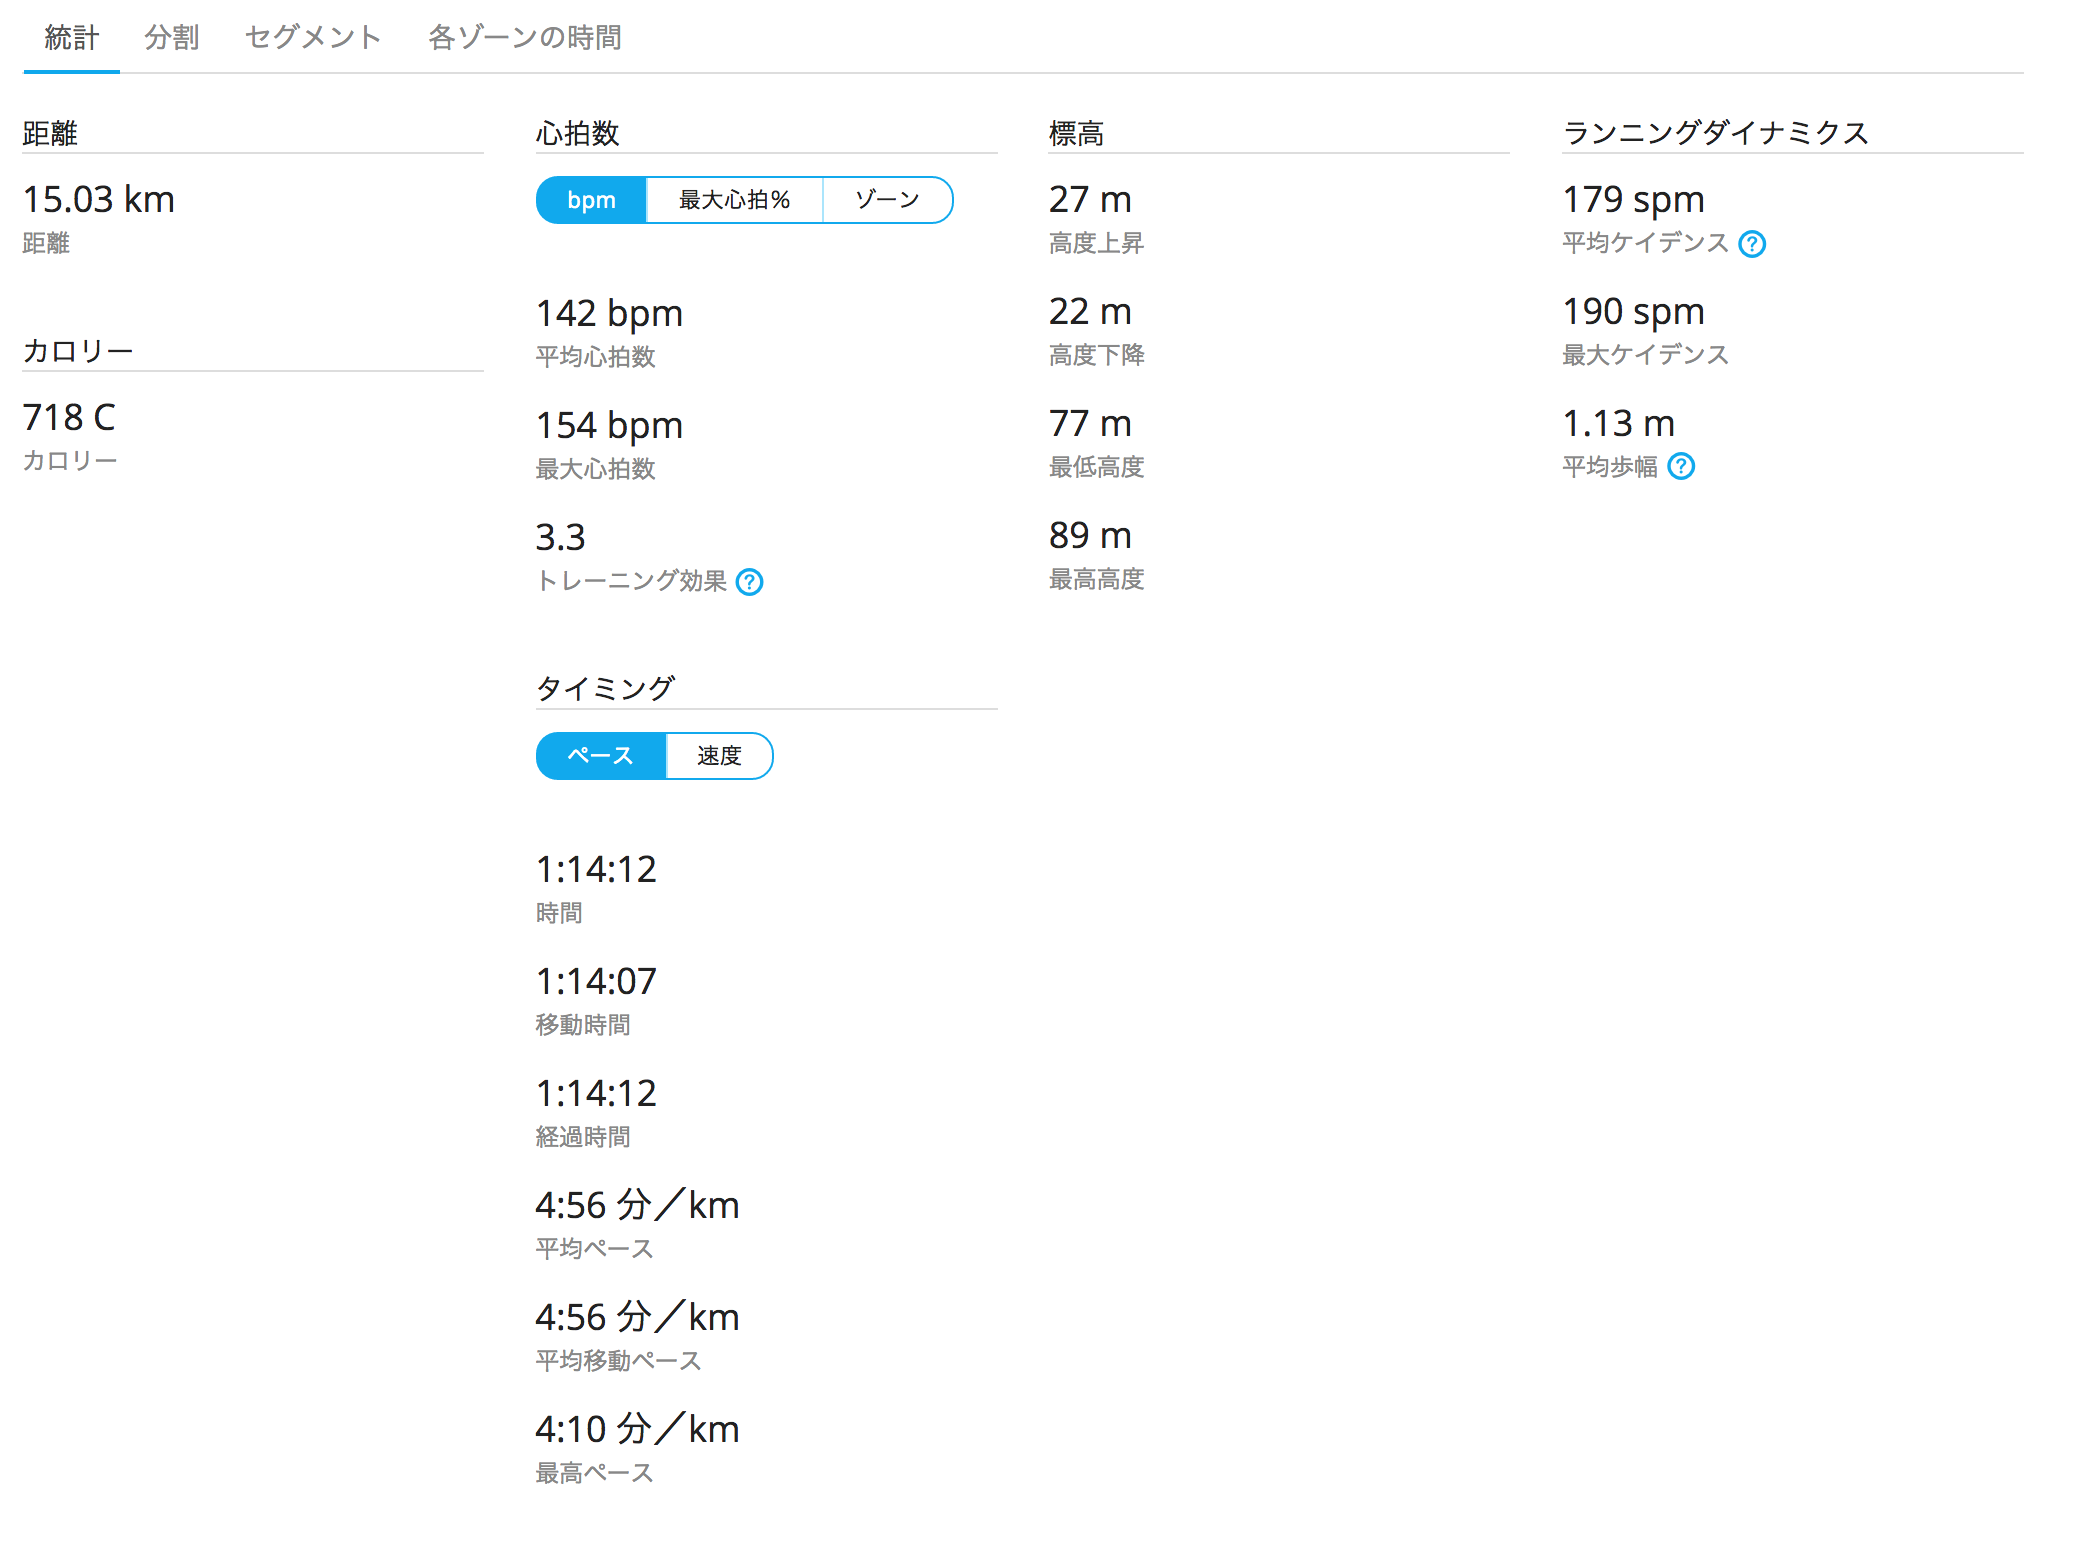Click the 718 C calorie value

[x=69, y=418]
